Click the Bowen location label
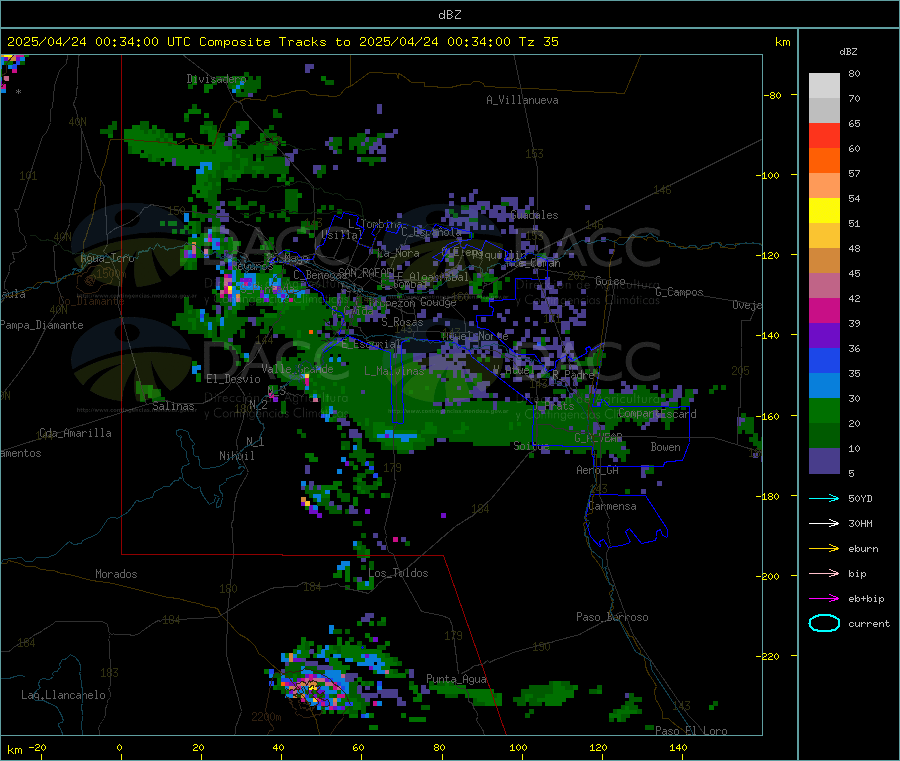The width and height of the screenshot is (900, 761). 665,447
